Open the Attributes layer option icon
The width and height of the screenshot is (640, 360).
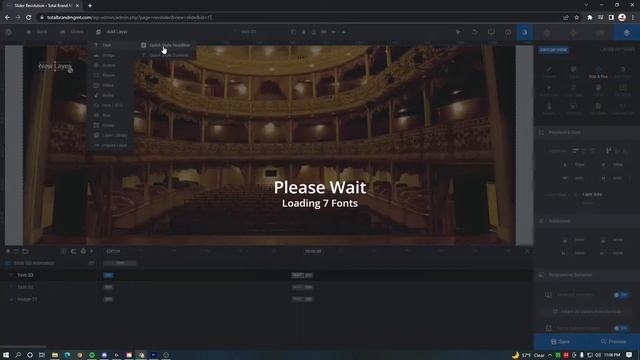coord(598,109)
